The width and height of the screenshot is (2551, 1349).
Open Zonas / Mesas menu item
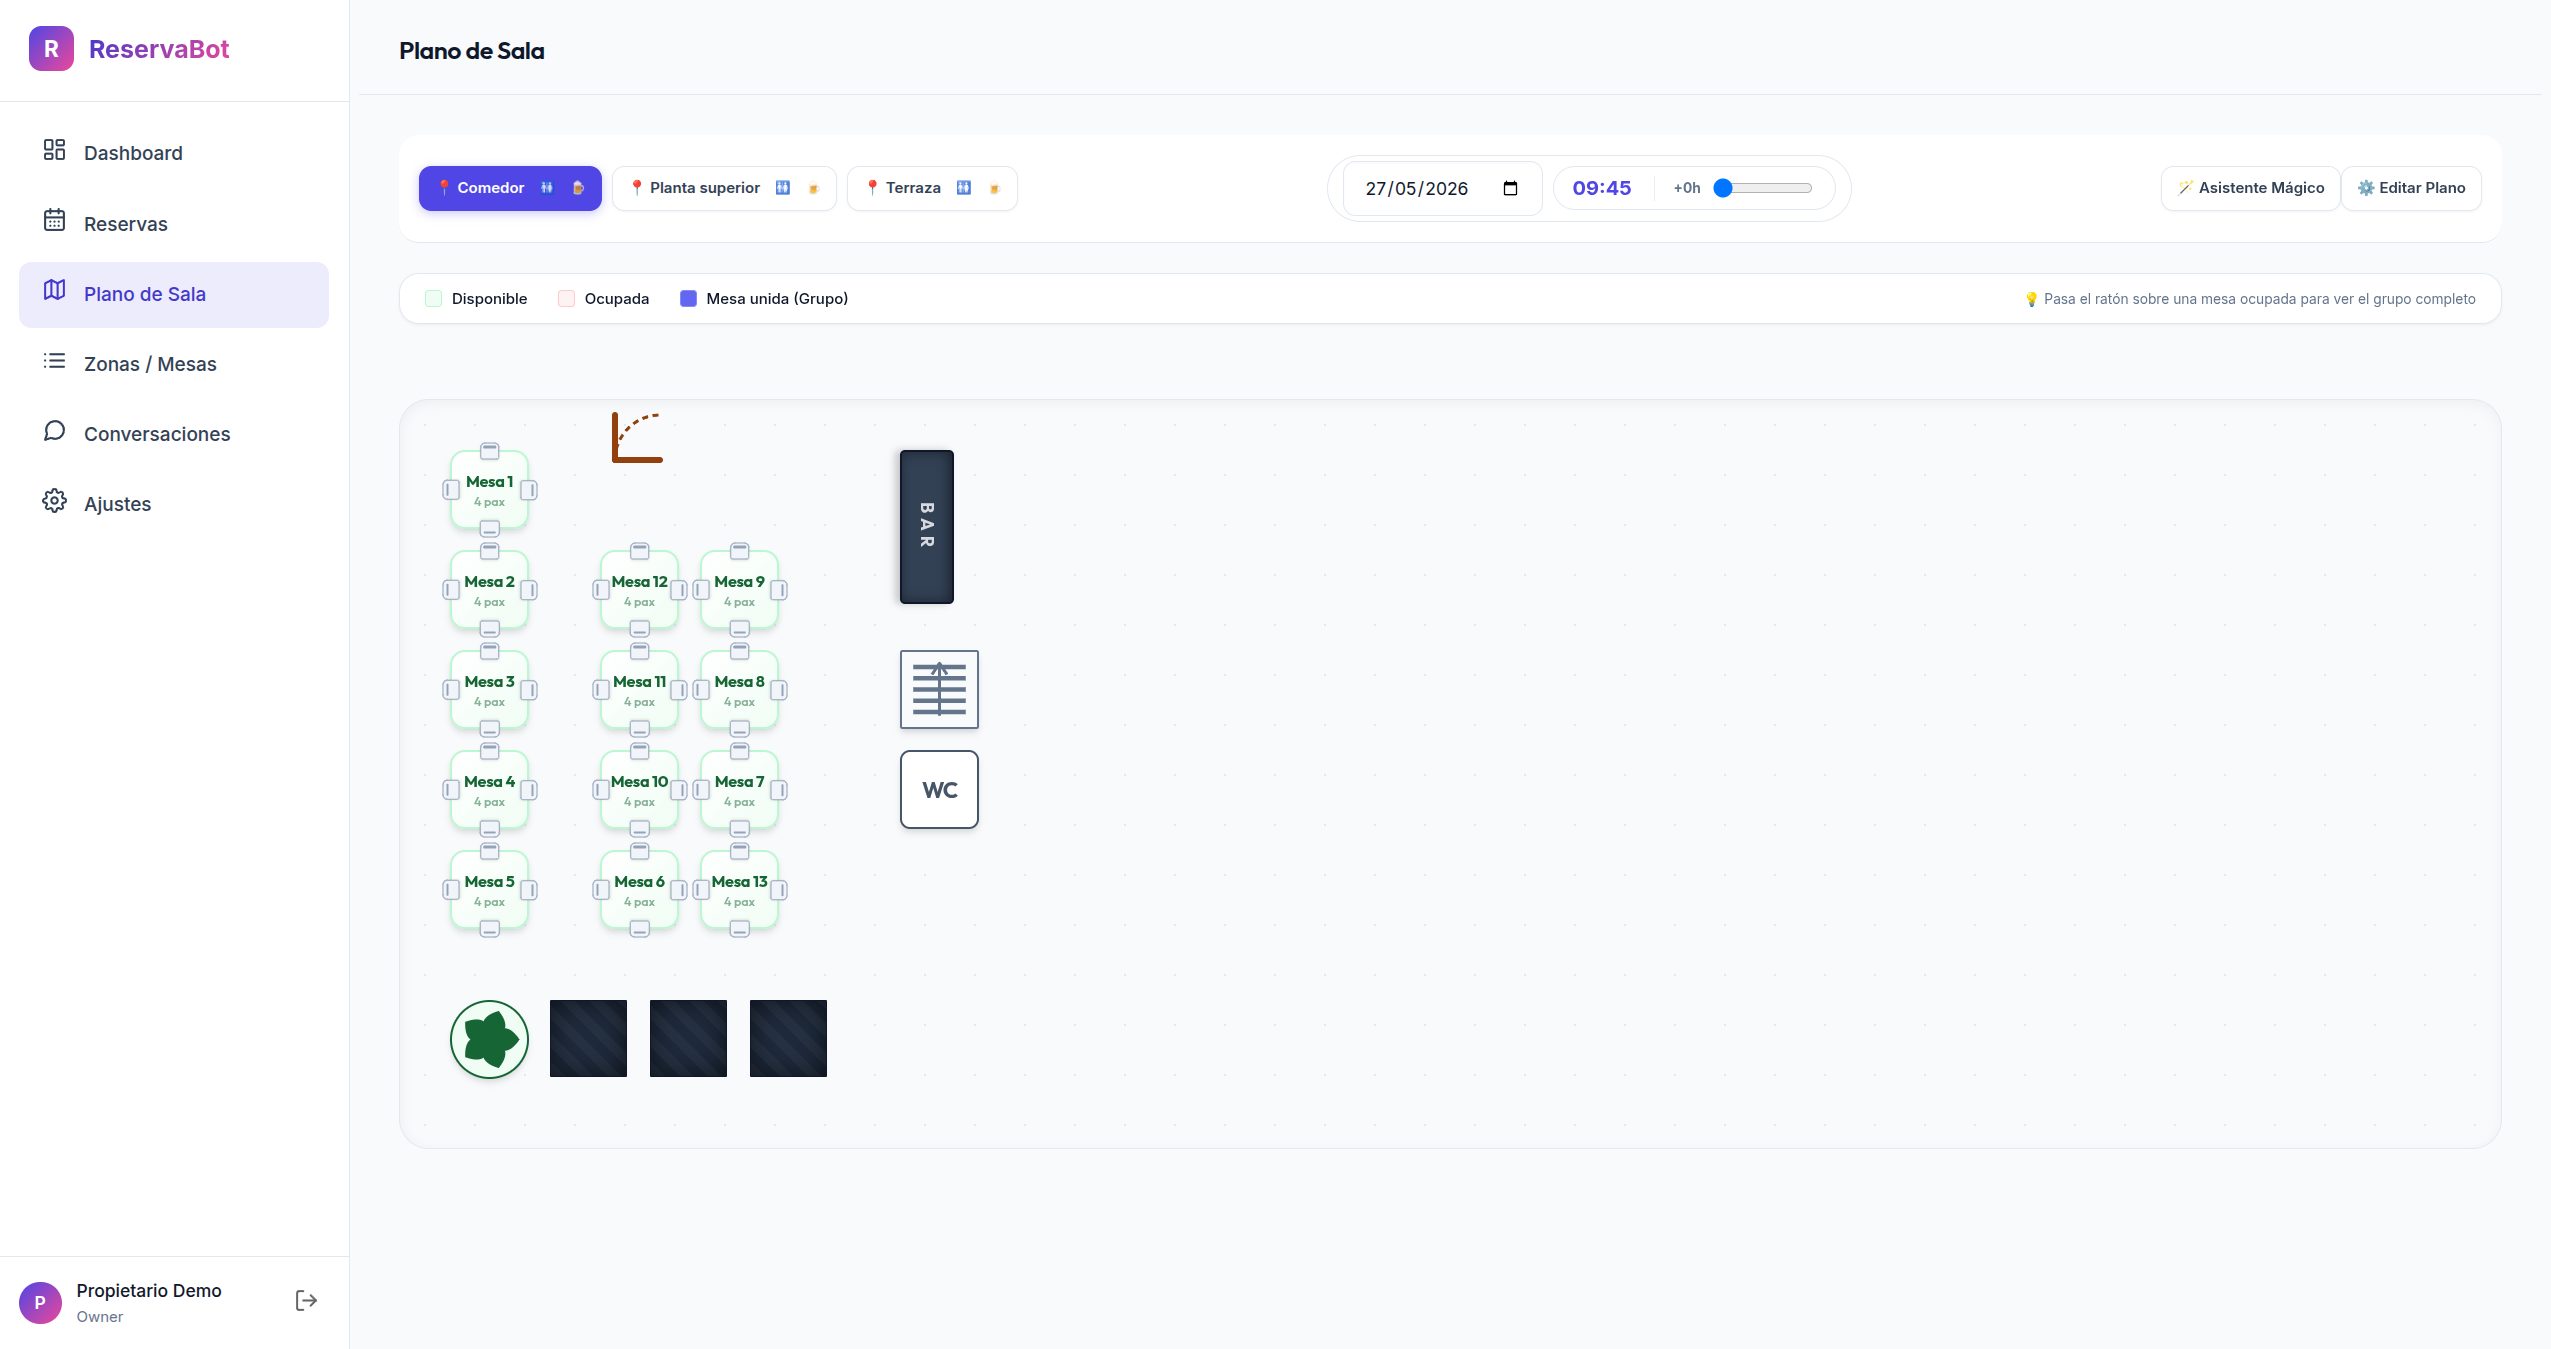(x=174, y=364)
